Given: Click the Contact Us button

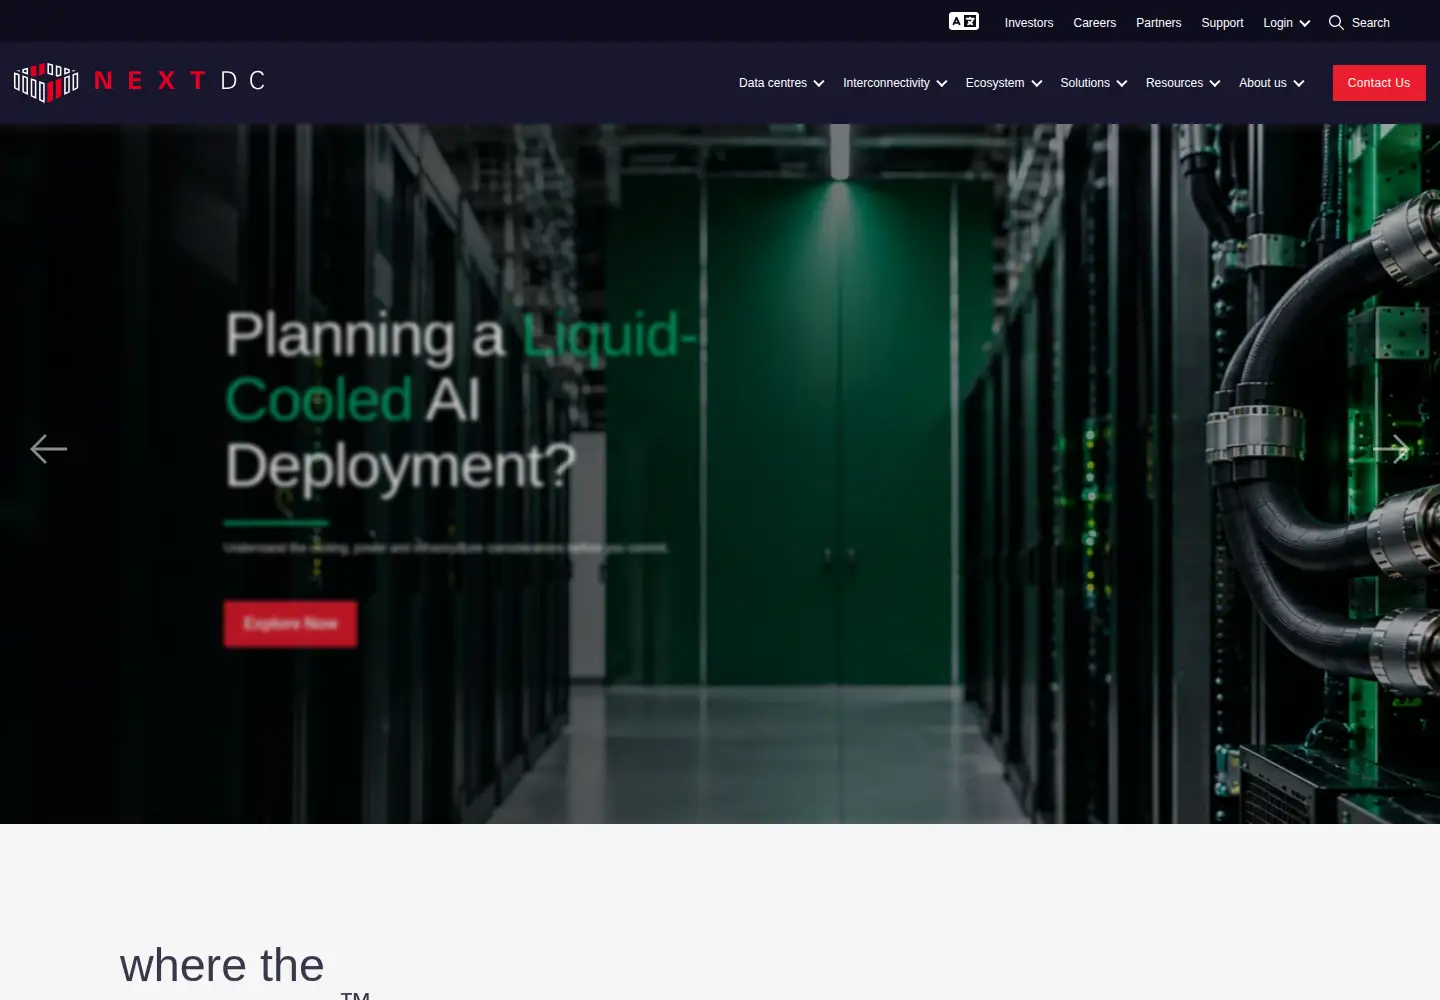Looking at the screenshot, I should click(x=1379, y=83).
